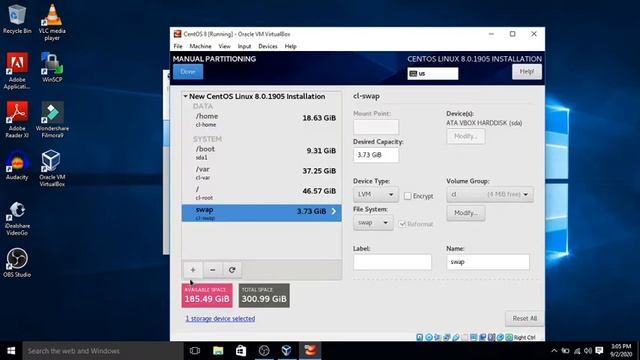
Task: Click the Help! button in the installer
Action: point(527,72)
